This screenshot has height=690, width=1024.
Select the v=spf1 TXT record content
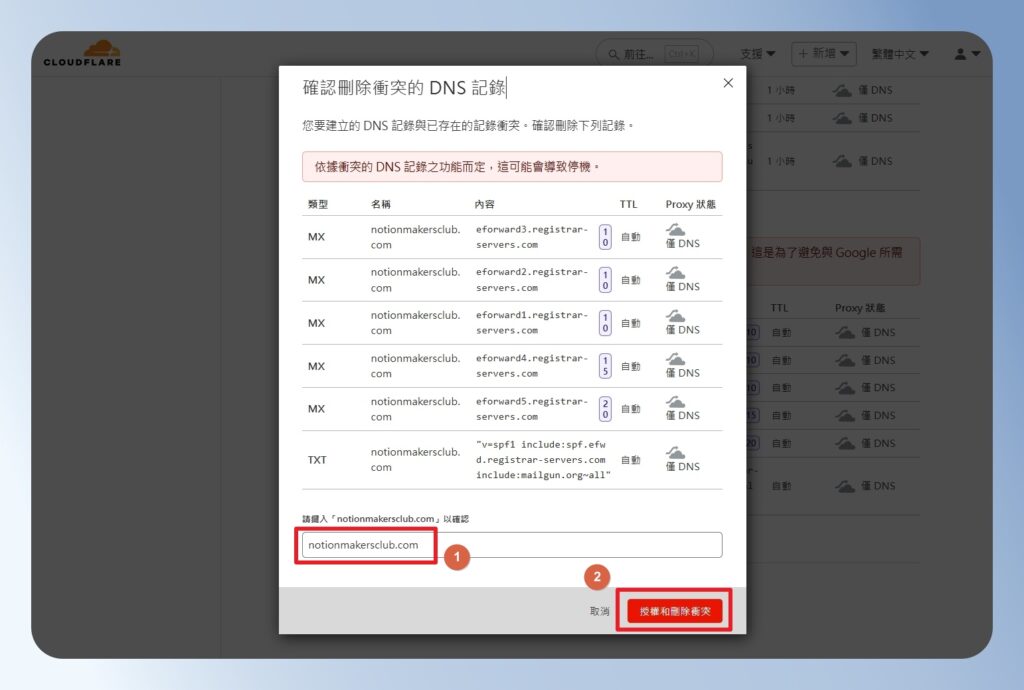(543, 460)
